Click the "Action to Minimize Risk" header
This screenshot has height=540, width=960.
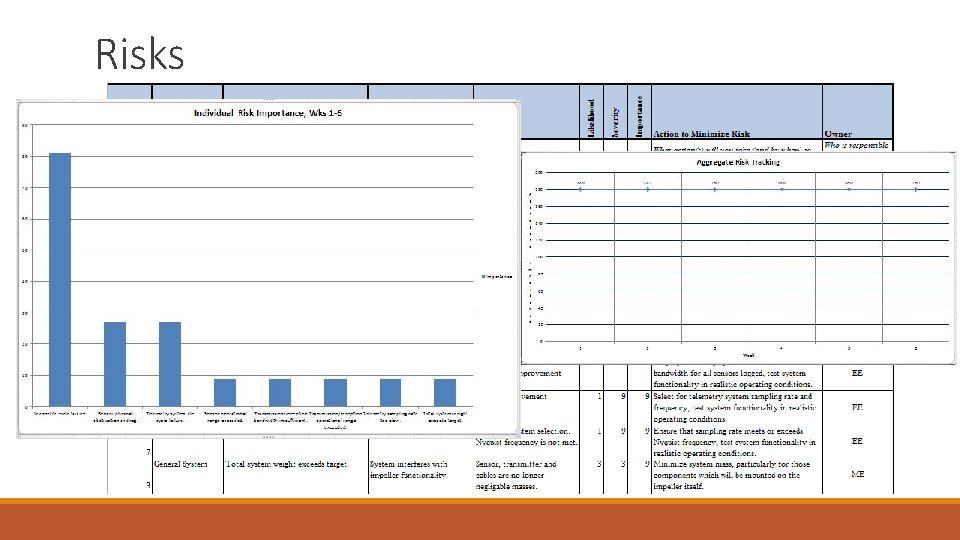[x=702, y=133]
